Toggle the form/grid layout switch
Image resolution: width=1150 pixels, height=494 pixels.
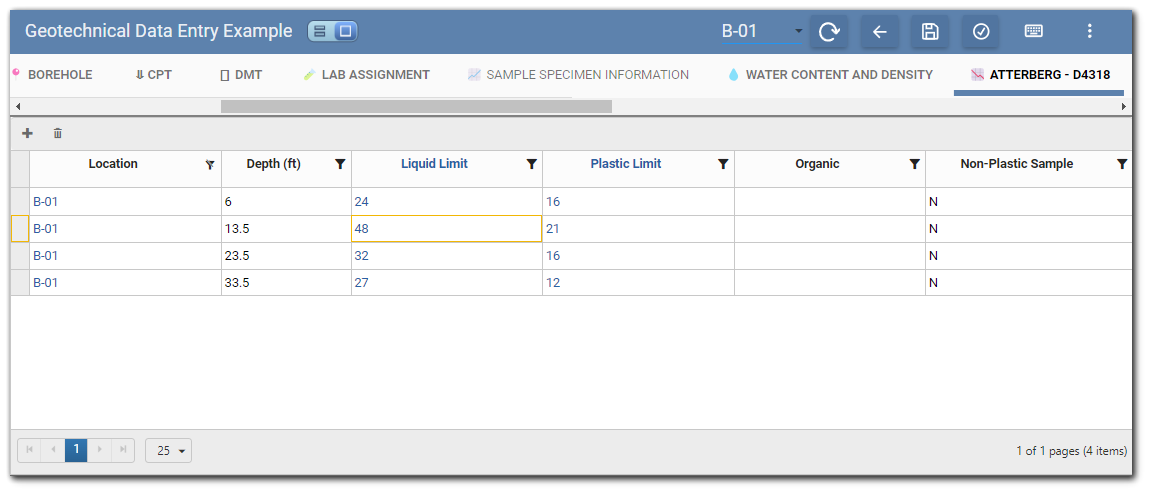pyautogui.click(x=332, y=31)
